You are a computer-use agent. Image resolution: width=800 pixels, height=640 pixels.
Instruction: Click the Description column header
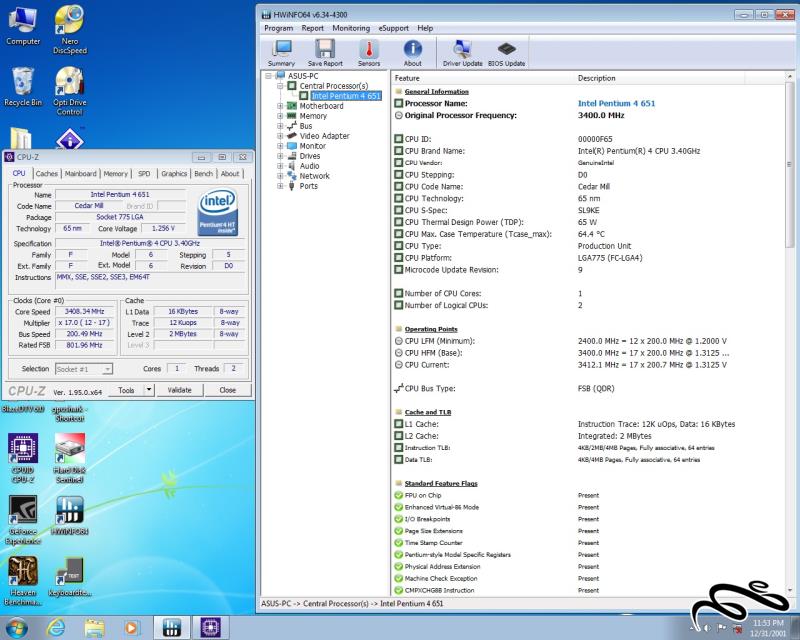[x=659, y=78]
